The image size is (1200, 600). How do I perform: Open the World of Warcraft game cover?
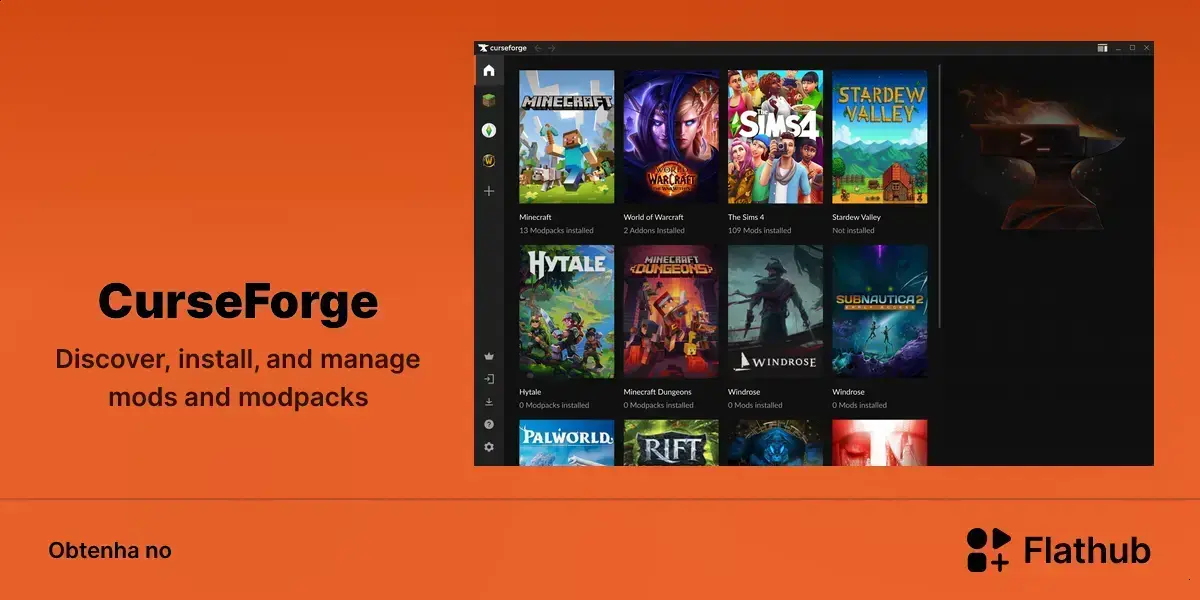[671, 137]
